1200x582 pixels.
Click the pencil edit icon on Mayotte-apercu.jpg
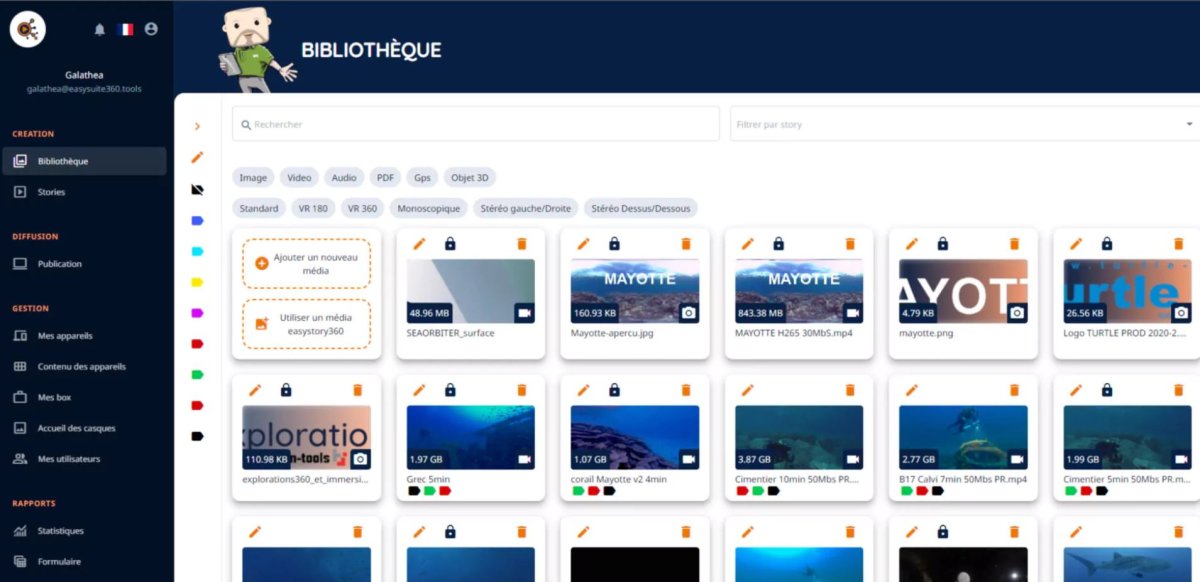583,244
